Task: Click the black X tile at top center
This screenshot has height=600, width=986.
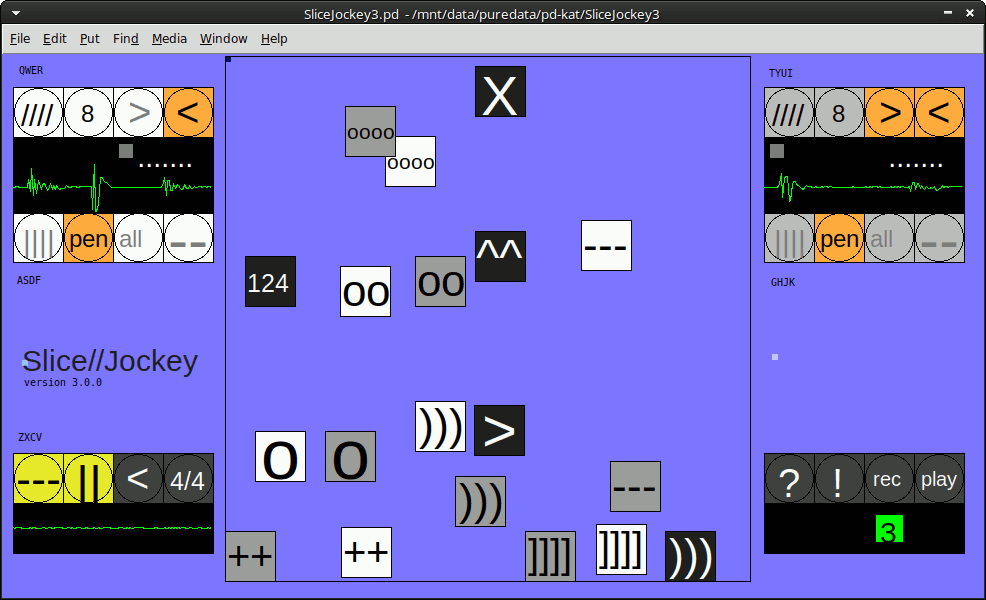Action: (500, 92)
